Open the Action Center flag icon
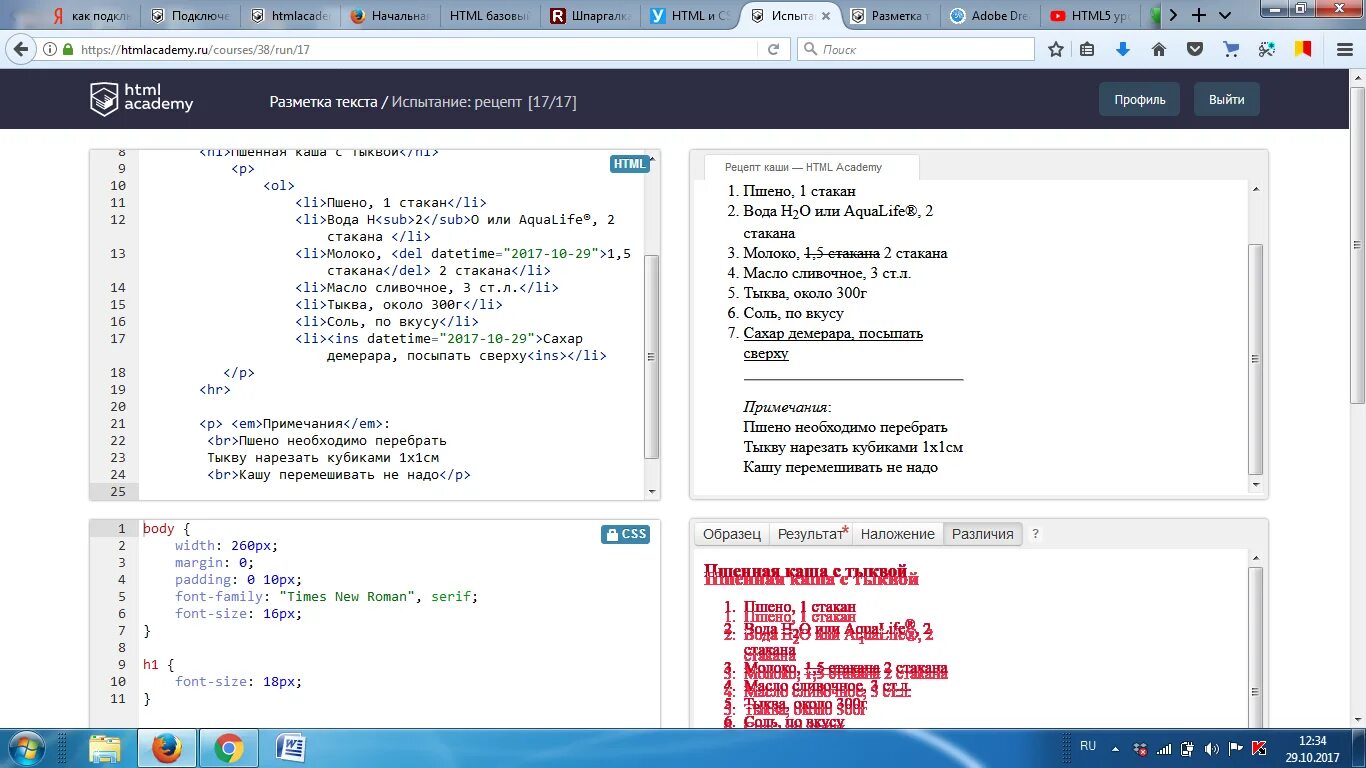This screenshot has height=768, width=1366. (x=1236, y=748)
